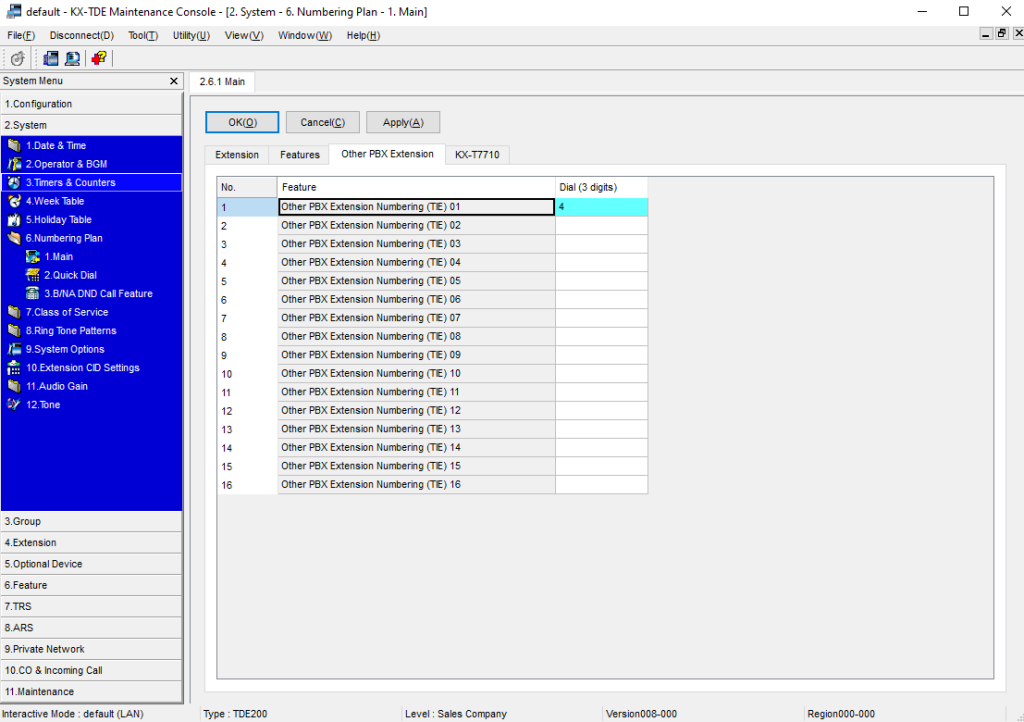Switch to the KX-T7710 tab
This screenshot has height=722, width=1024.
click(477, 155)
